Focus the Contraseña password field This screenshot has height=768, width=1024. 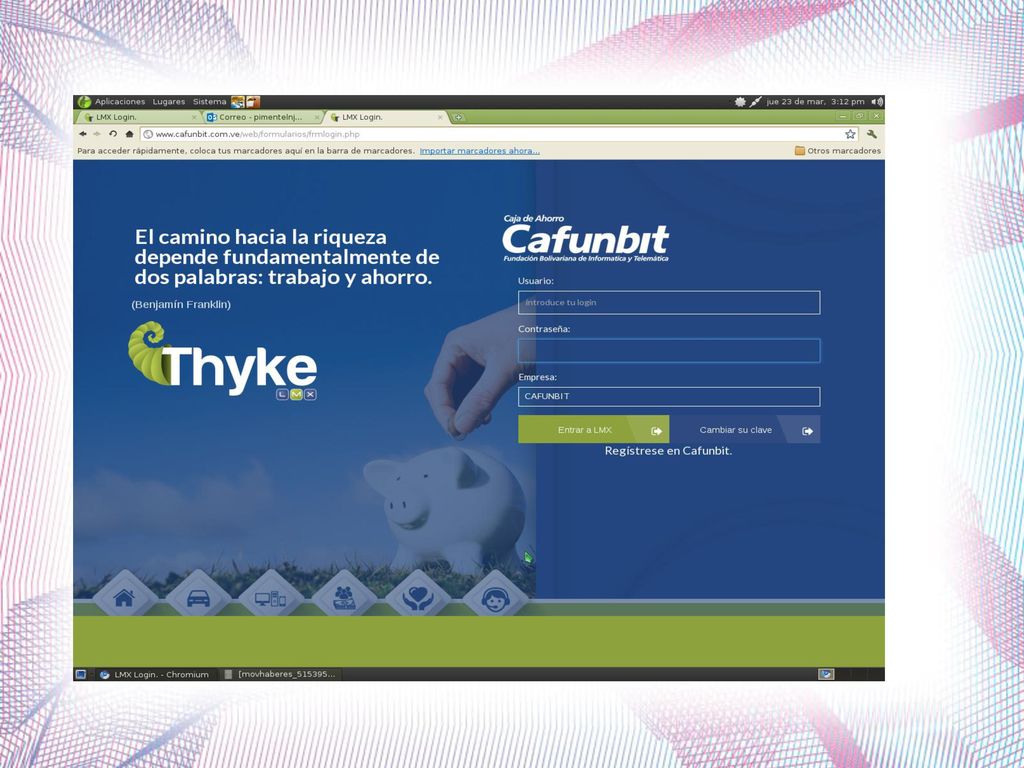coord(669,351)
